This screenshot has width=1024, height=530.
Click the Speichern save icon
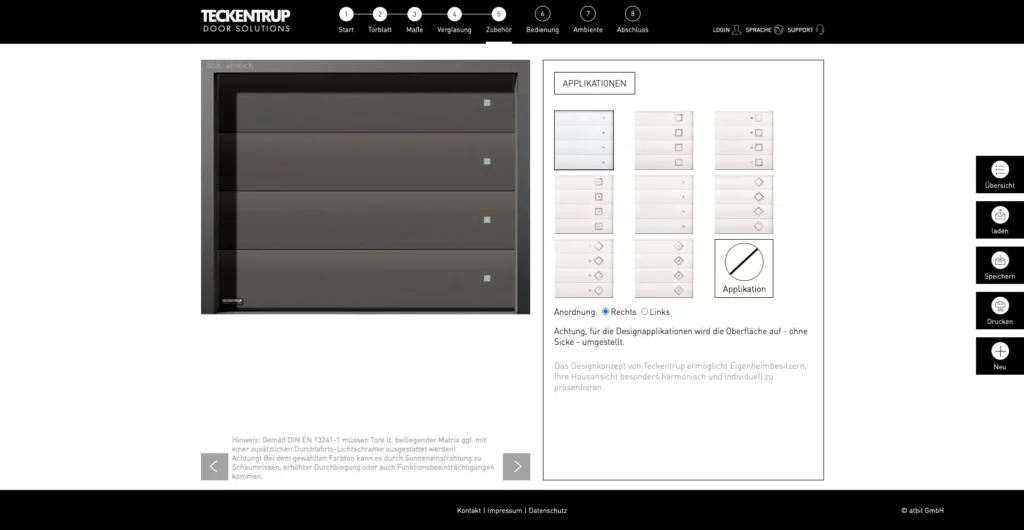click(999, 261)
